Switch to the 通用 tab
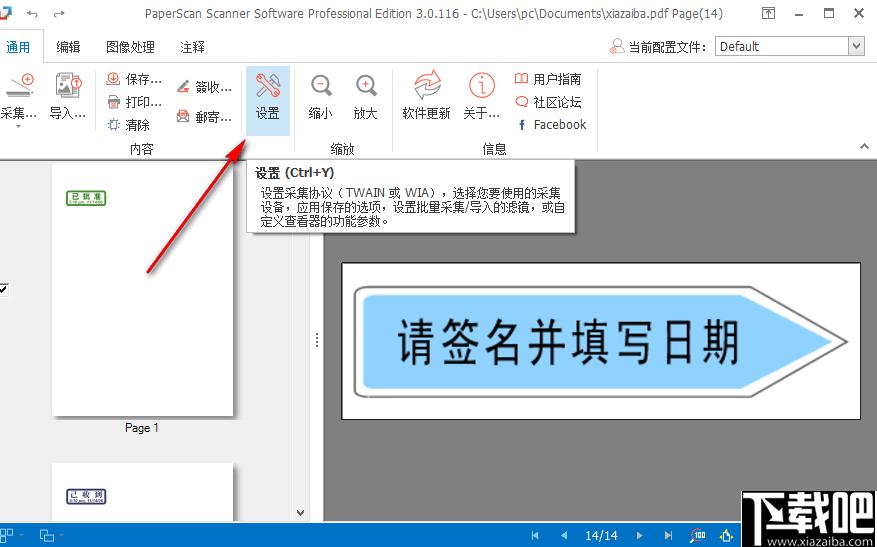Screen dimensions: 877x547 tap(18, 48)
